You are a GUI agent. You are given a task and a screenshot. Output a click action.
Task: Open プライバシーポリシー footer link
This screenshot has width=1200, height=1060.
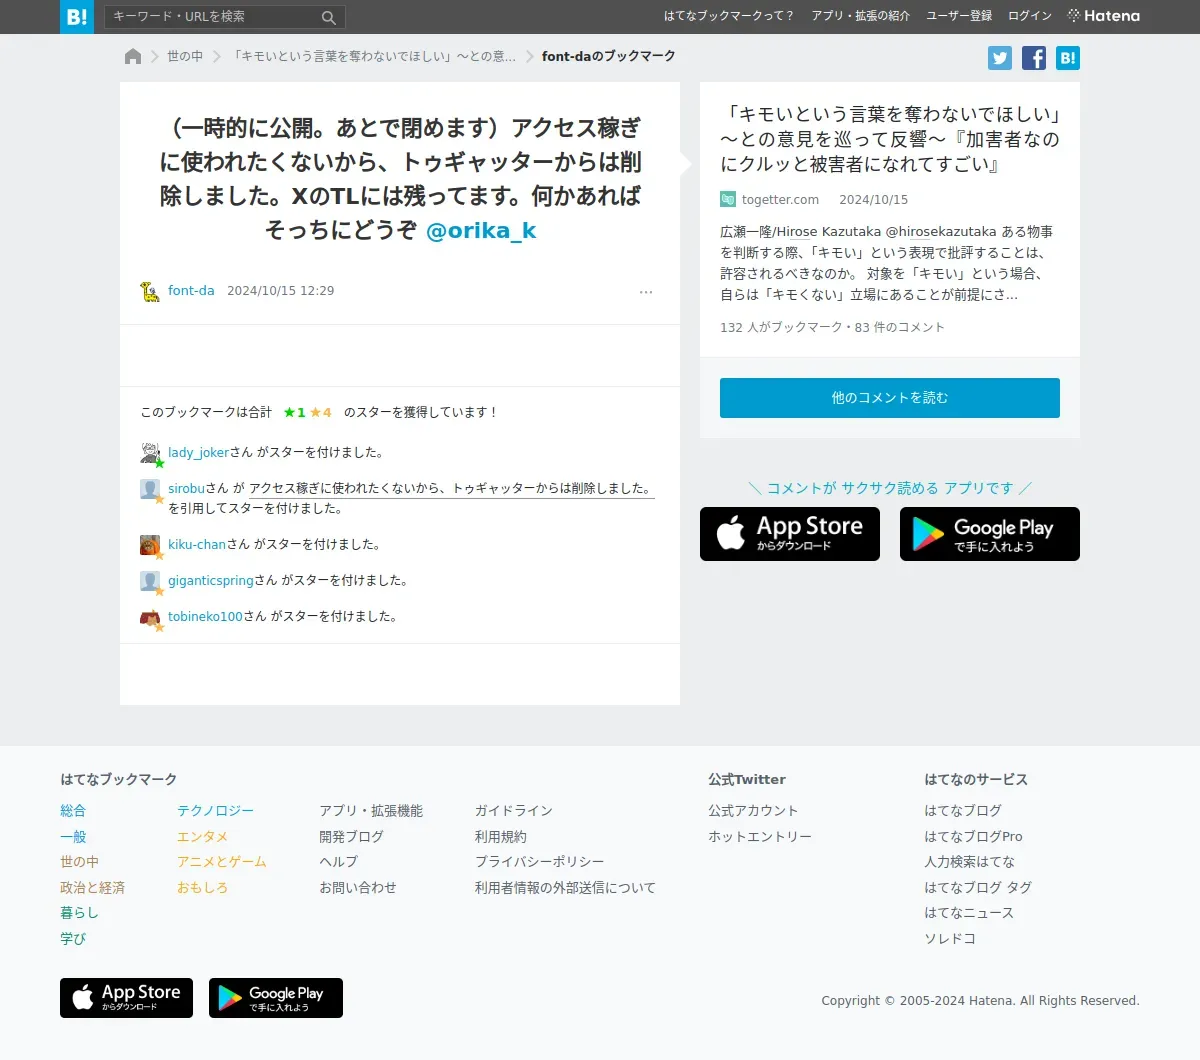tap(540, 862)
